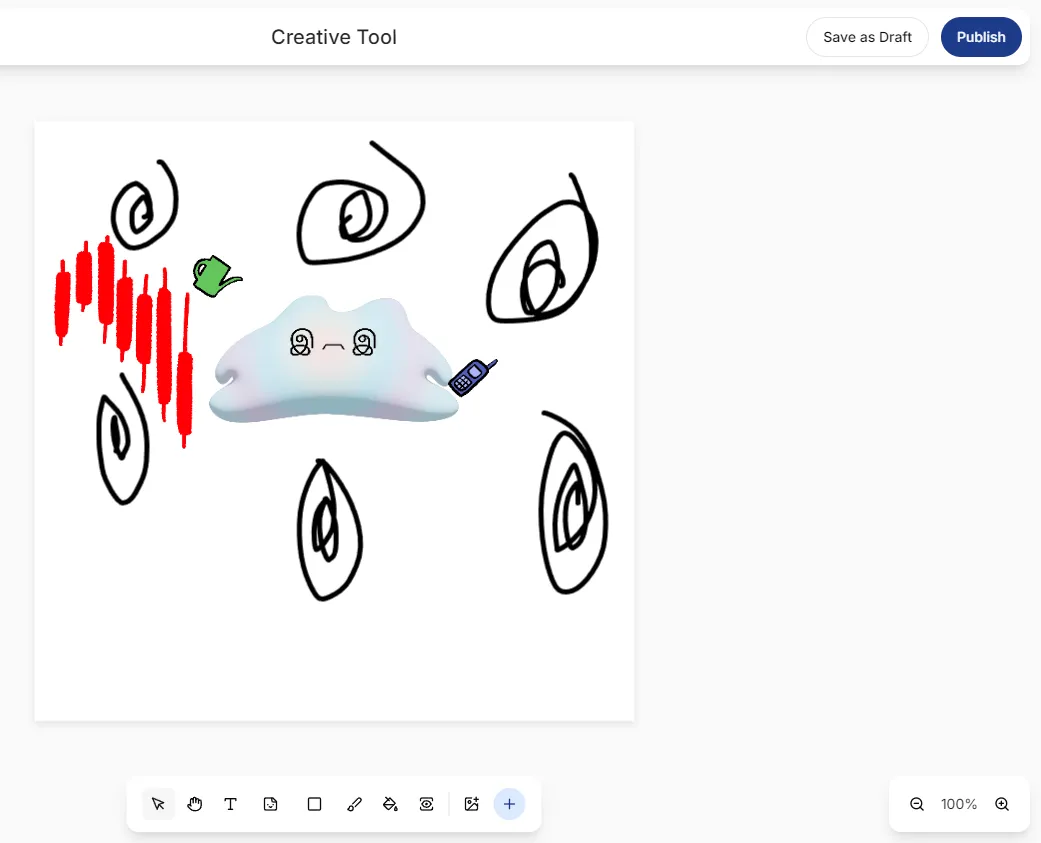
Task: Zoom in using the plus magnifier
Action: (x=1002, y=804)
